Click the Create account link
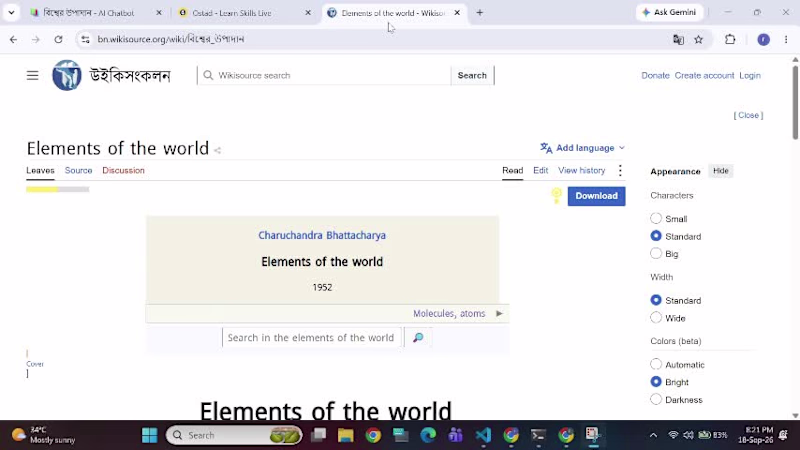800x450 pixels. coord(704,76)
